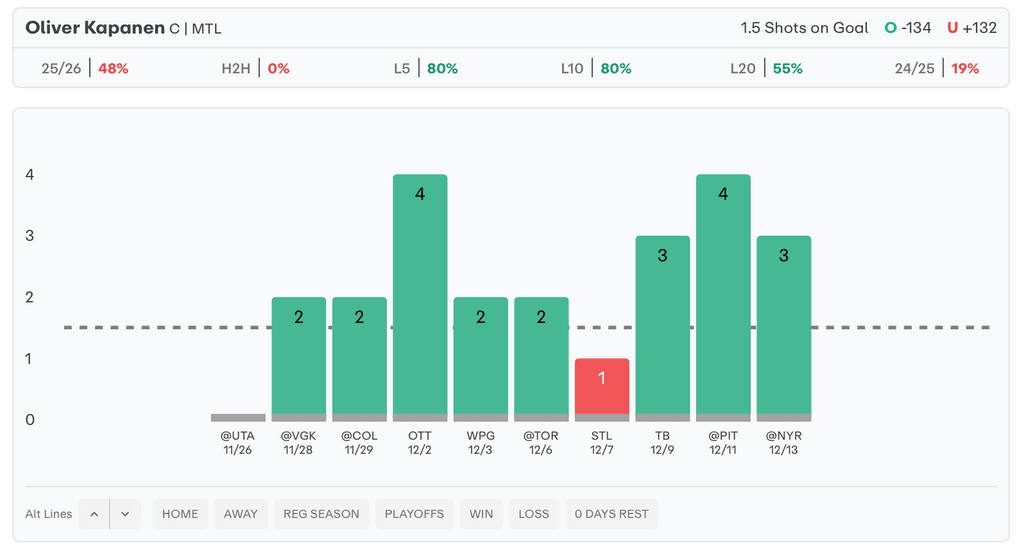Select the Under +132 odds
Screen dimensions: 1024x556
point(970,28)
